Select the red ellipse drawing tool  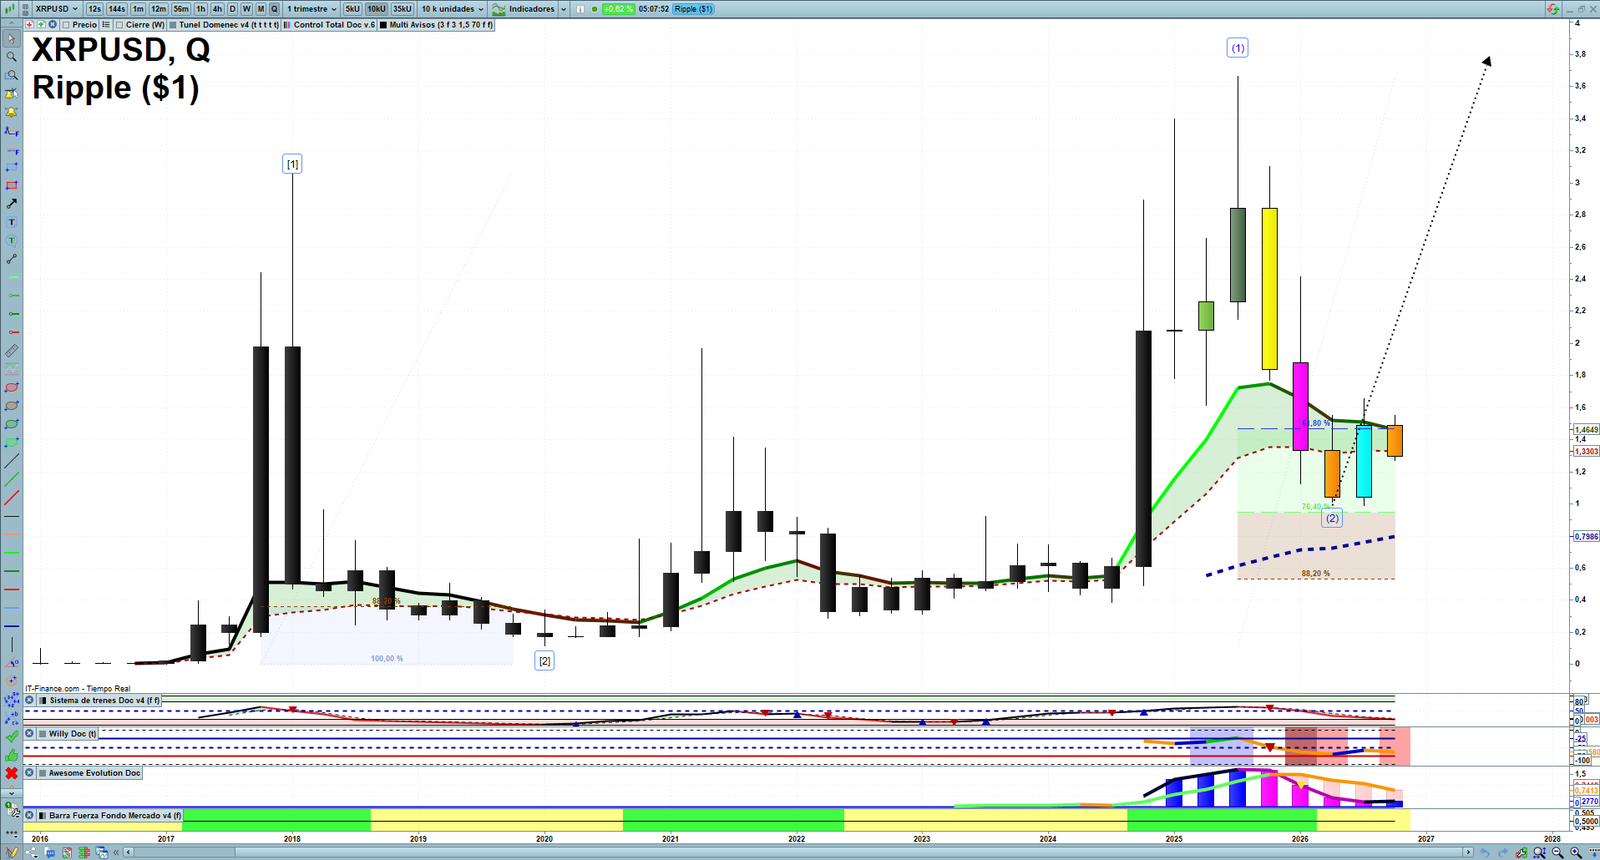pos(11,387)
